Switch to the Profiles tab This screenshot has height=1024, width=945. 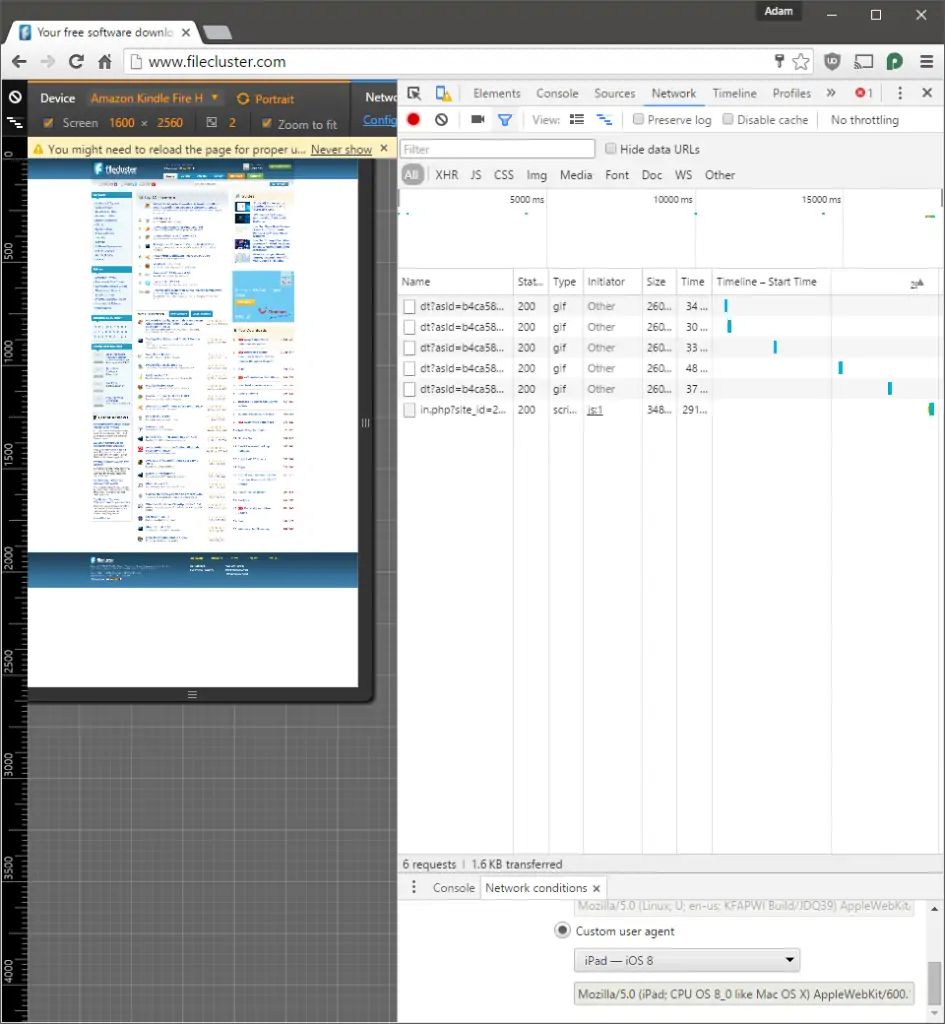(x=792, y=93)
